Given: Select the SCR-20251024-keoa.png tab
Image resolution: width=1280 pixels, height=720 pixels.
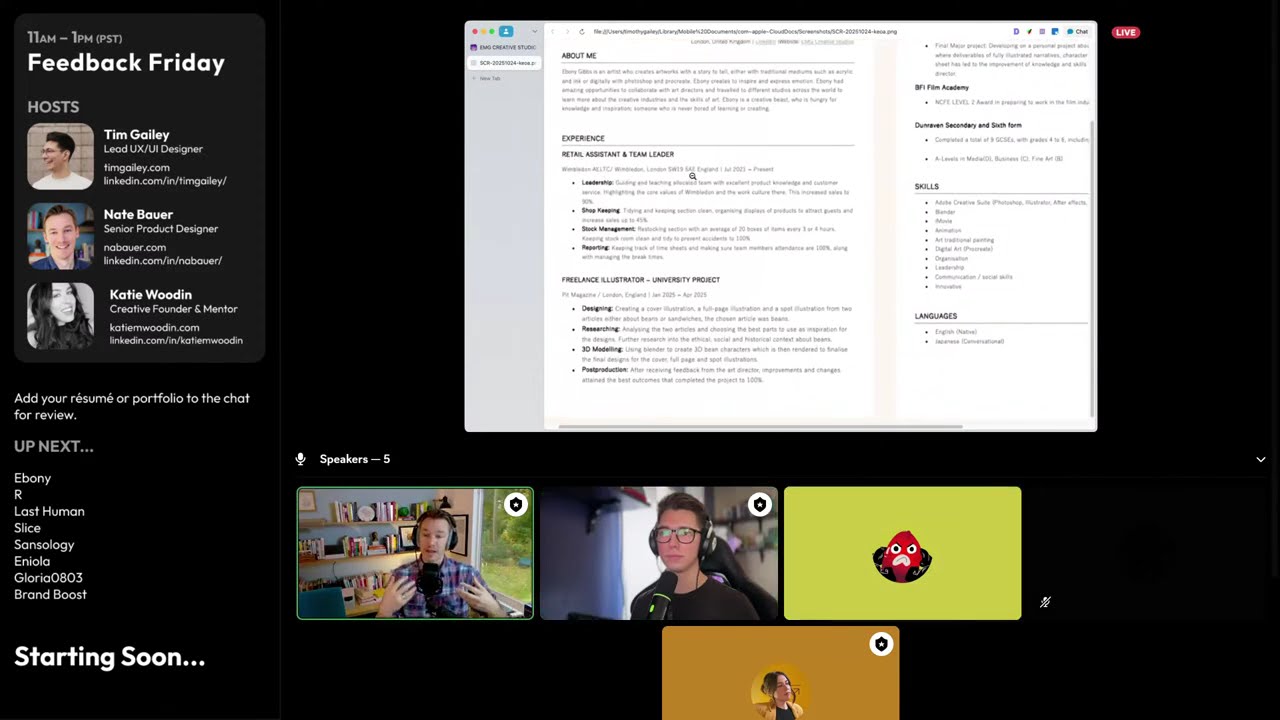Looking at the screenshot, I should [x=504, y=63].
